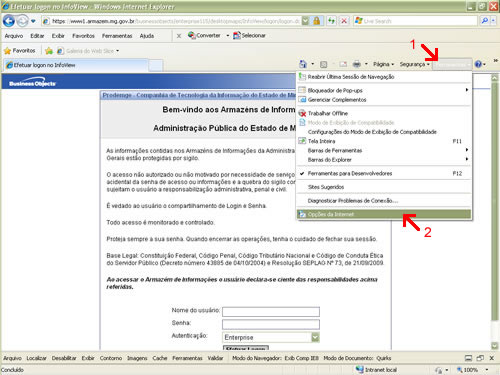500x375 pixels.
Task: Open developer tools Localizar menu
Action: pyautogui.click(x=36, y=358)
